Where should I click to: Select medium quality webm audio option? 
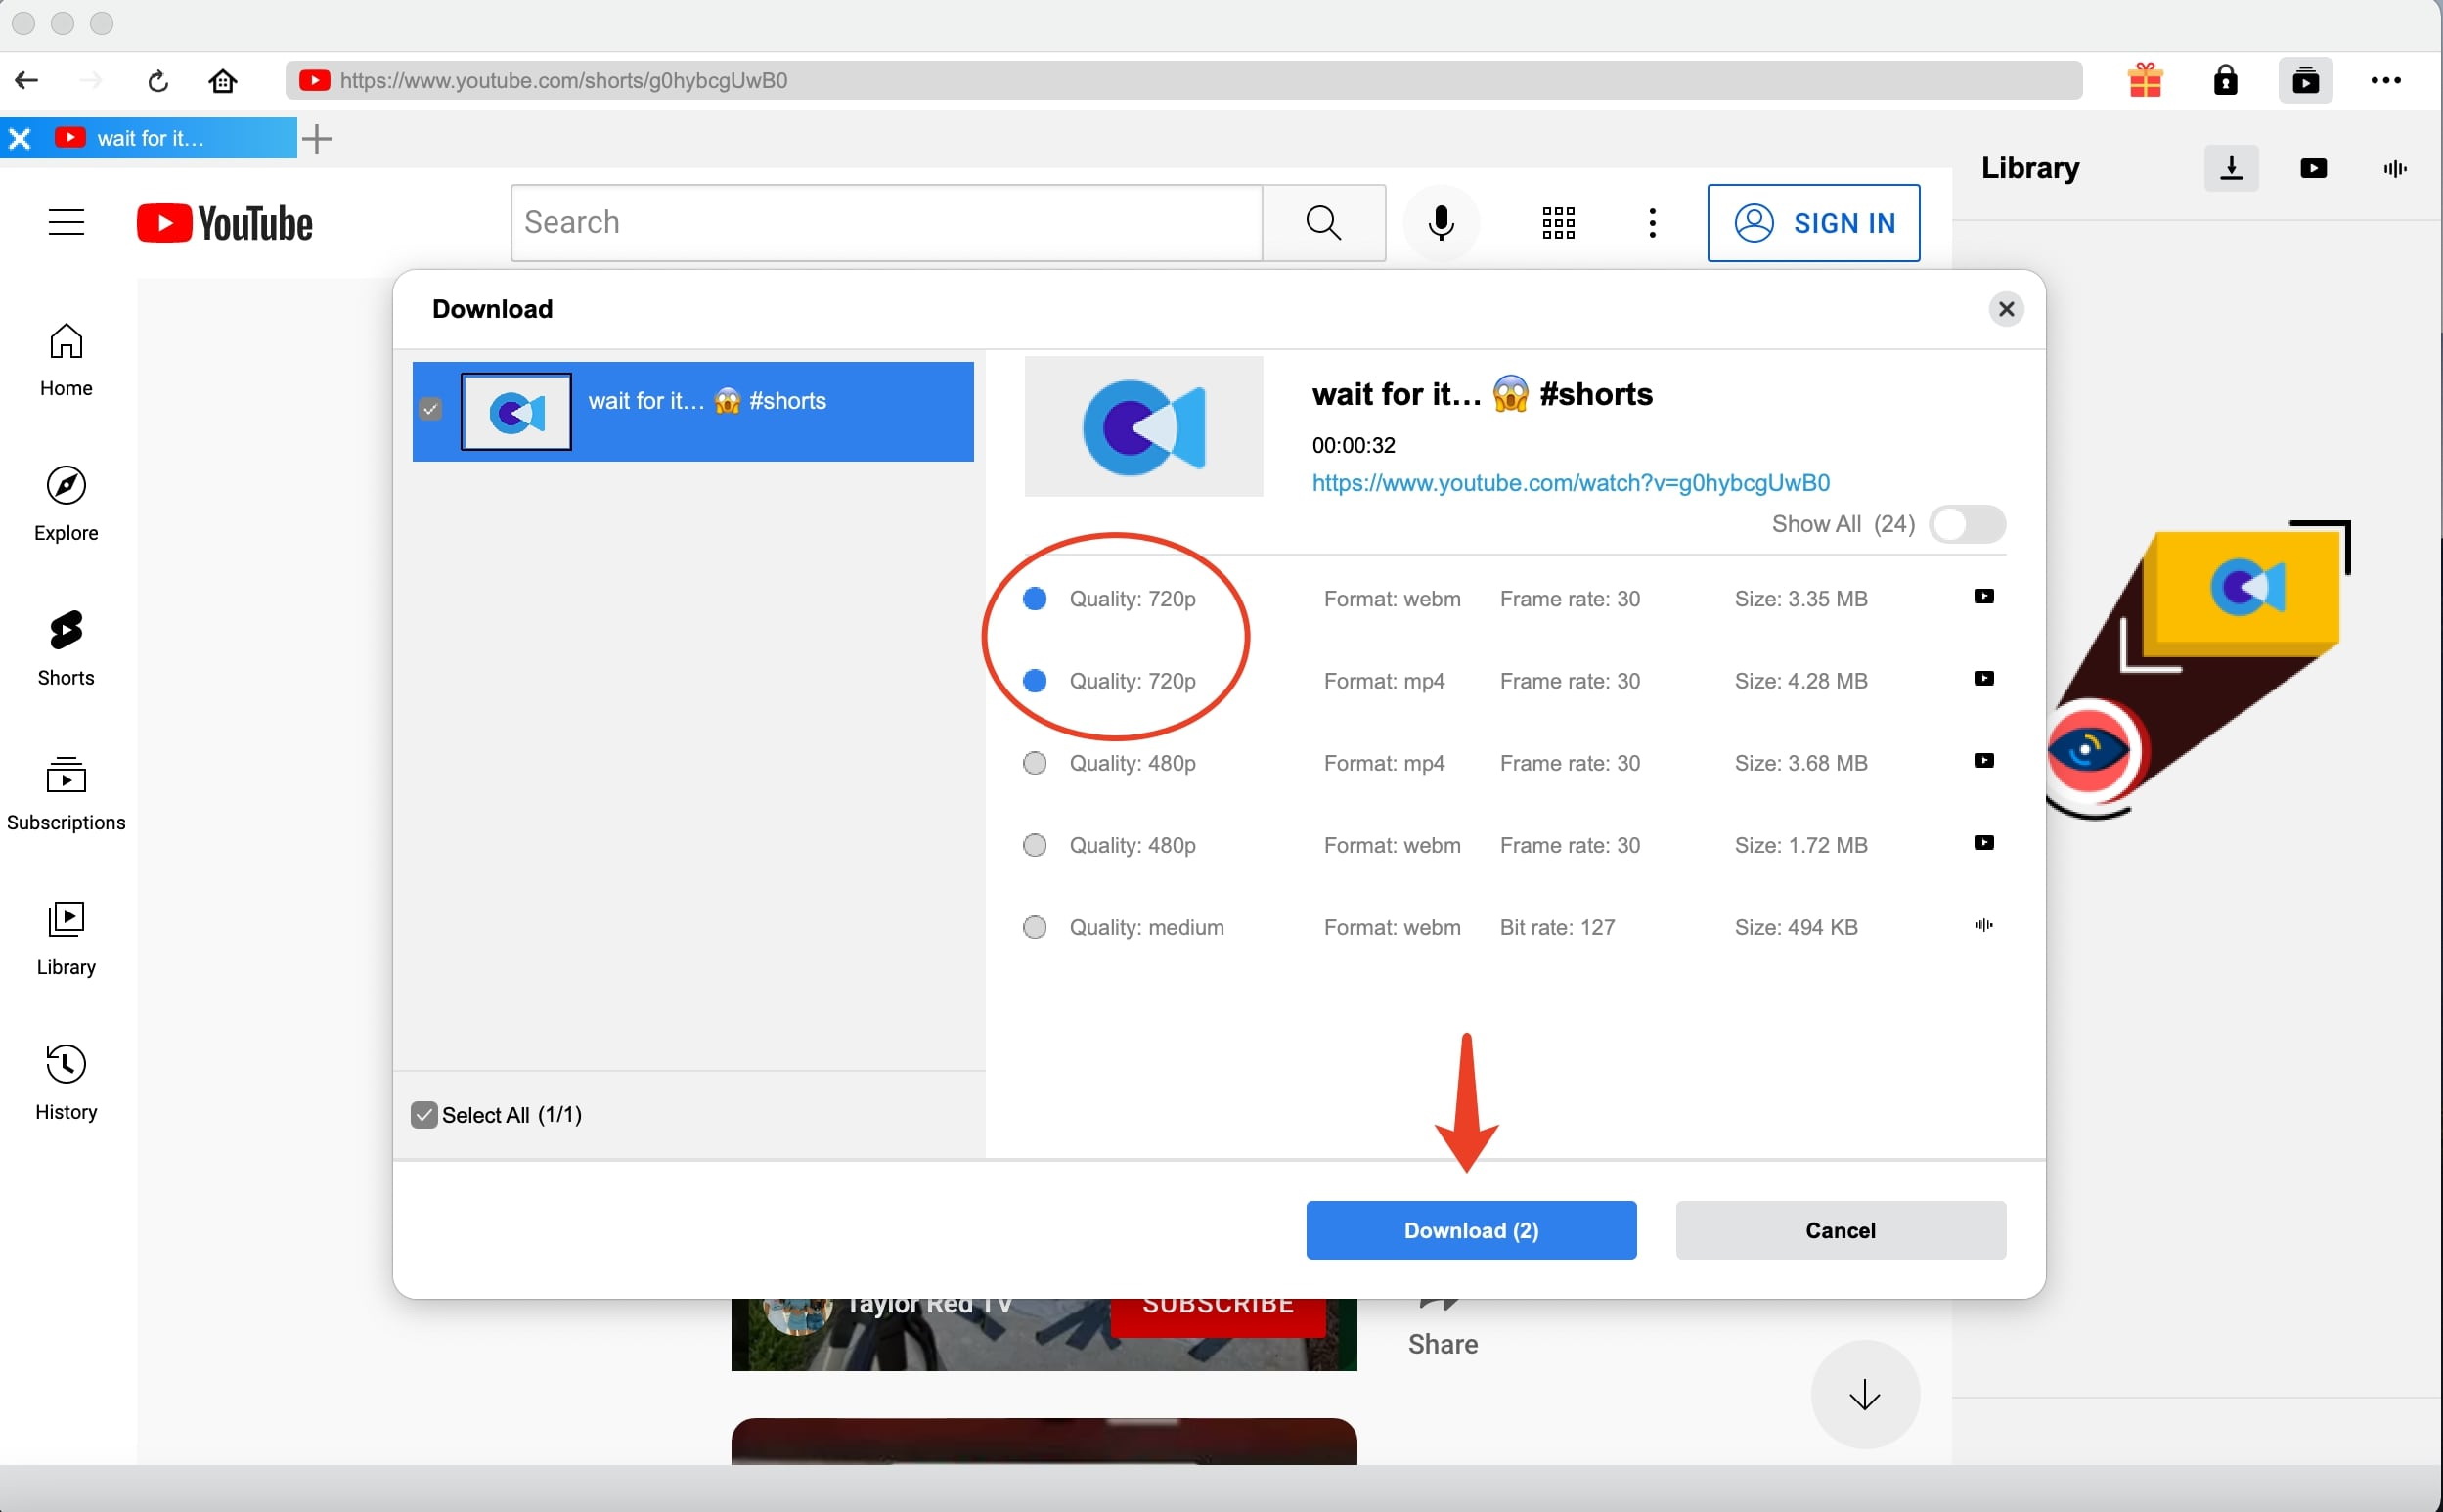[x=1035, y=927]
